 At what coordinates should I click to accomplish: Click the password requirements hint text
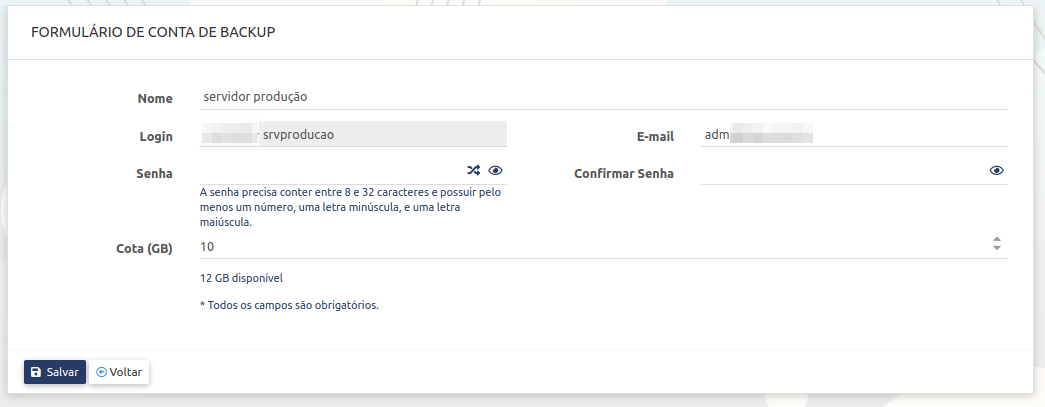pyautogui.click(x=350, y=207)
